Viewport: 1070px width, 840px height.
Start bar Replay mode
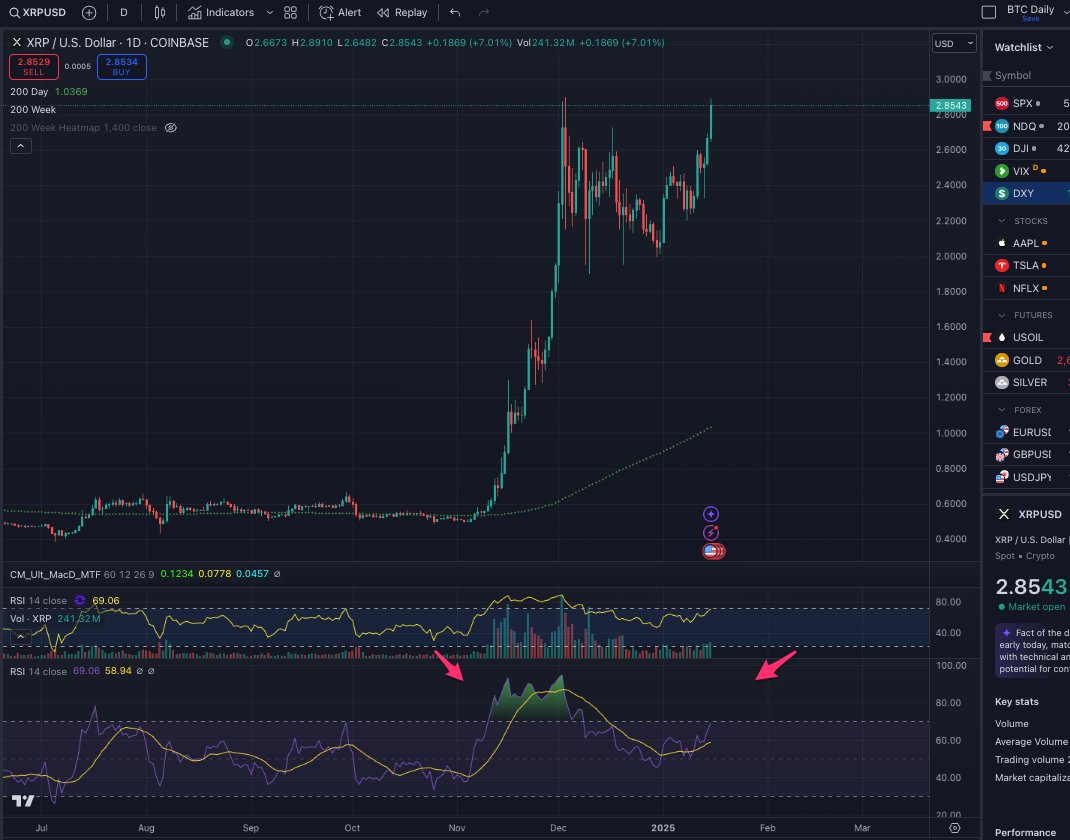pyautogui.click(x=402, y=12)
